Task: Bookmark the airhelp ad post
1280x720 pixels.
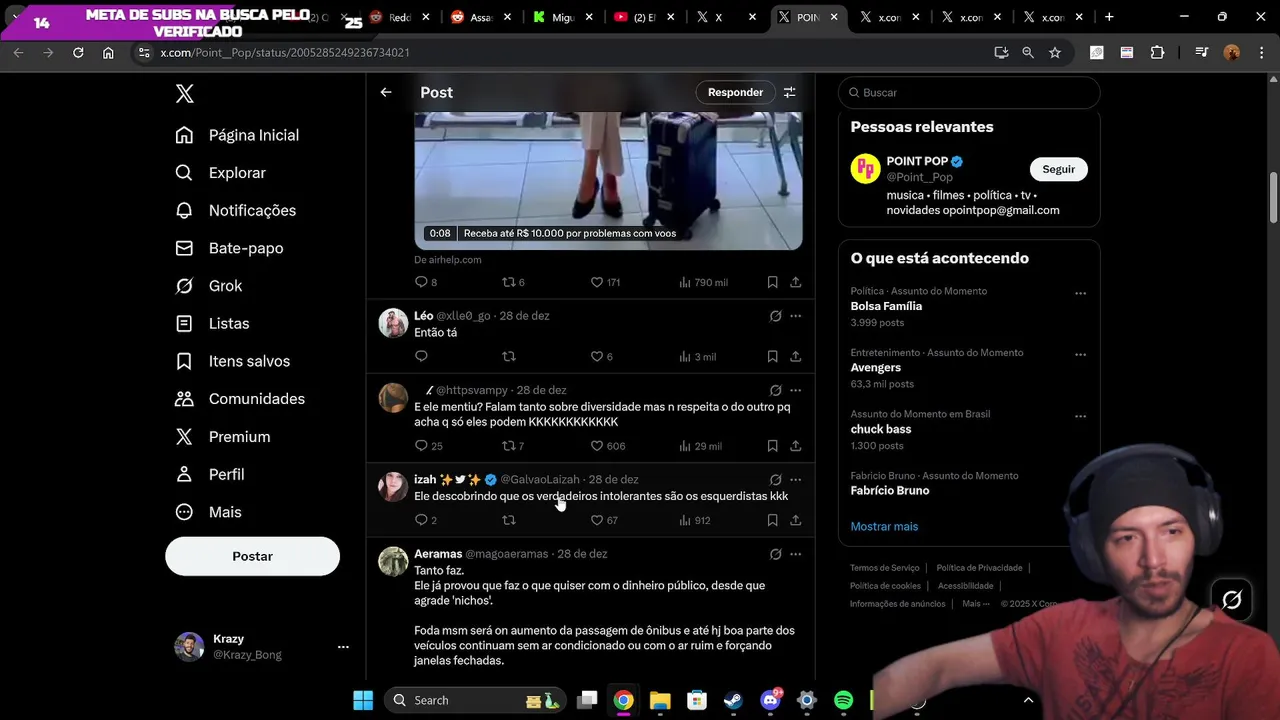Action: click(x=772, y=283)
